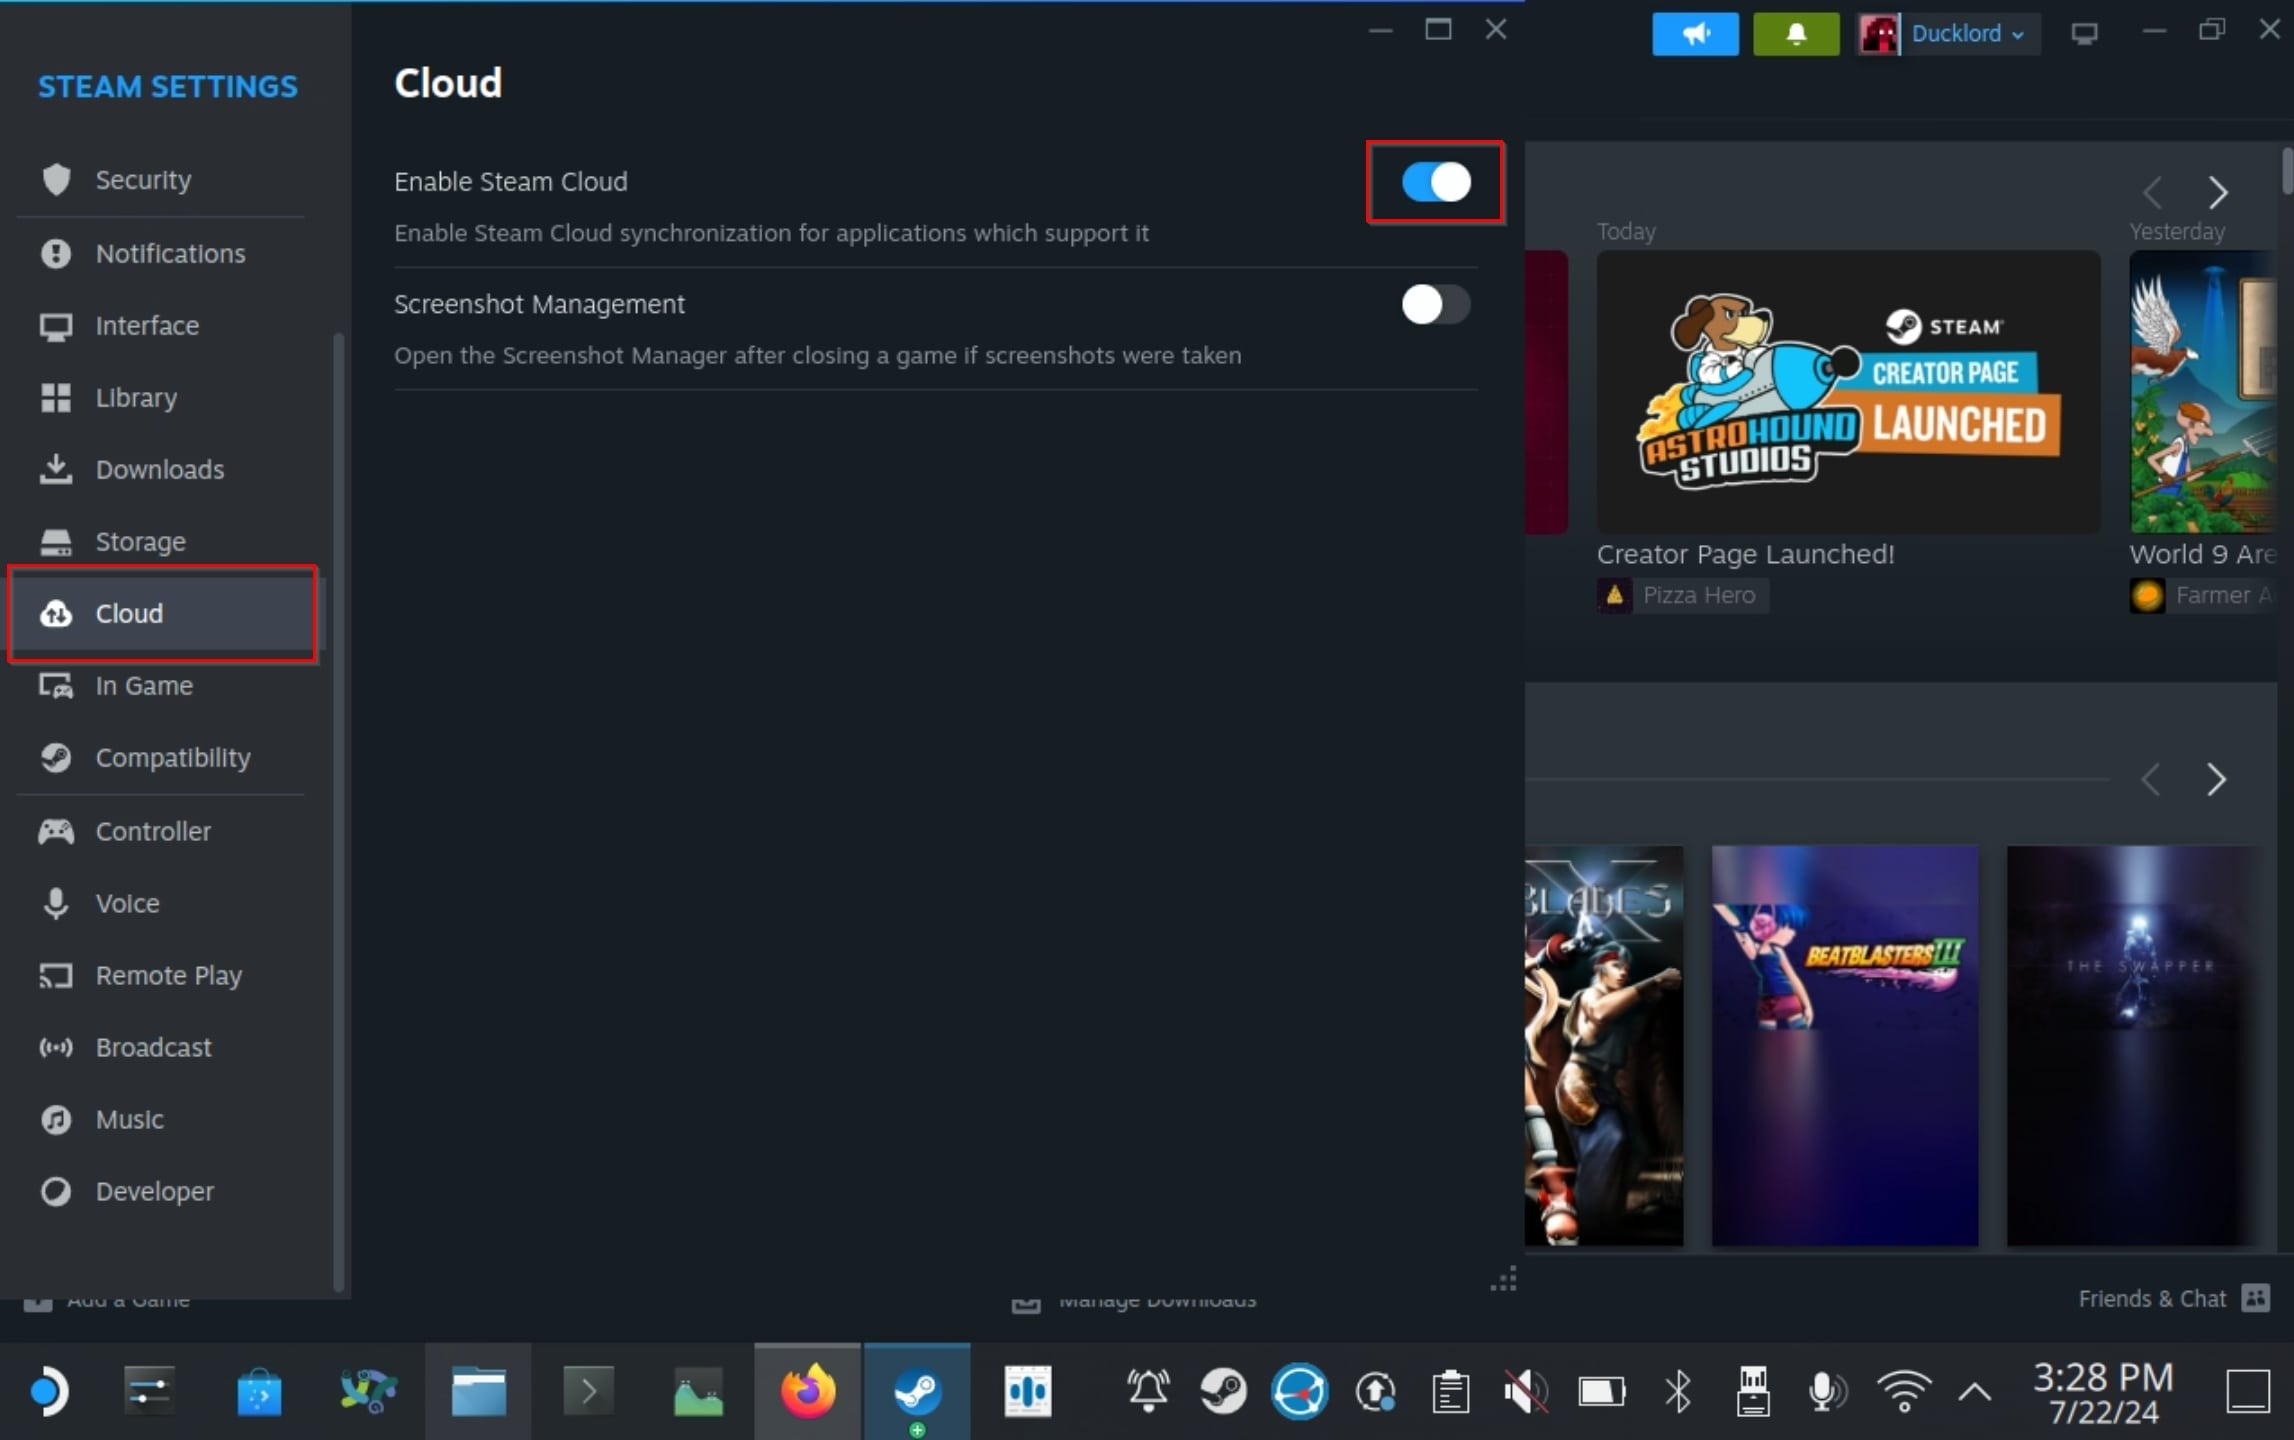
Task: Click the settings window resize grip
Action: 1504,1279
